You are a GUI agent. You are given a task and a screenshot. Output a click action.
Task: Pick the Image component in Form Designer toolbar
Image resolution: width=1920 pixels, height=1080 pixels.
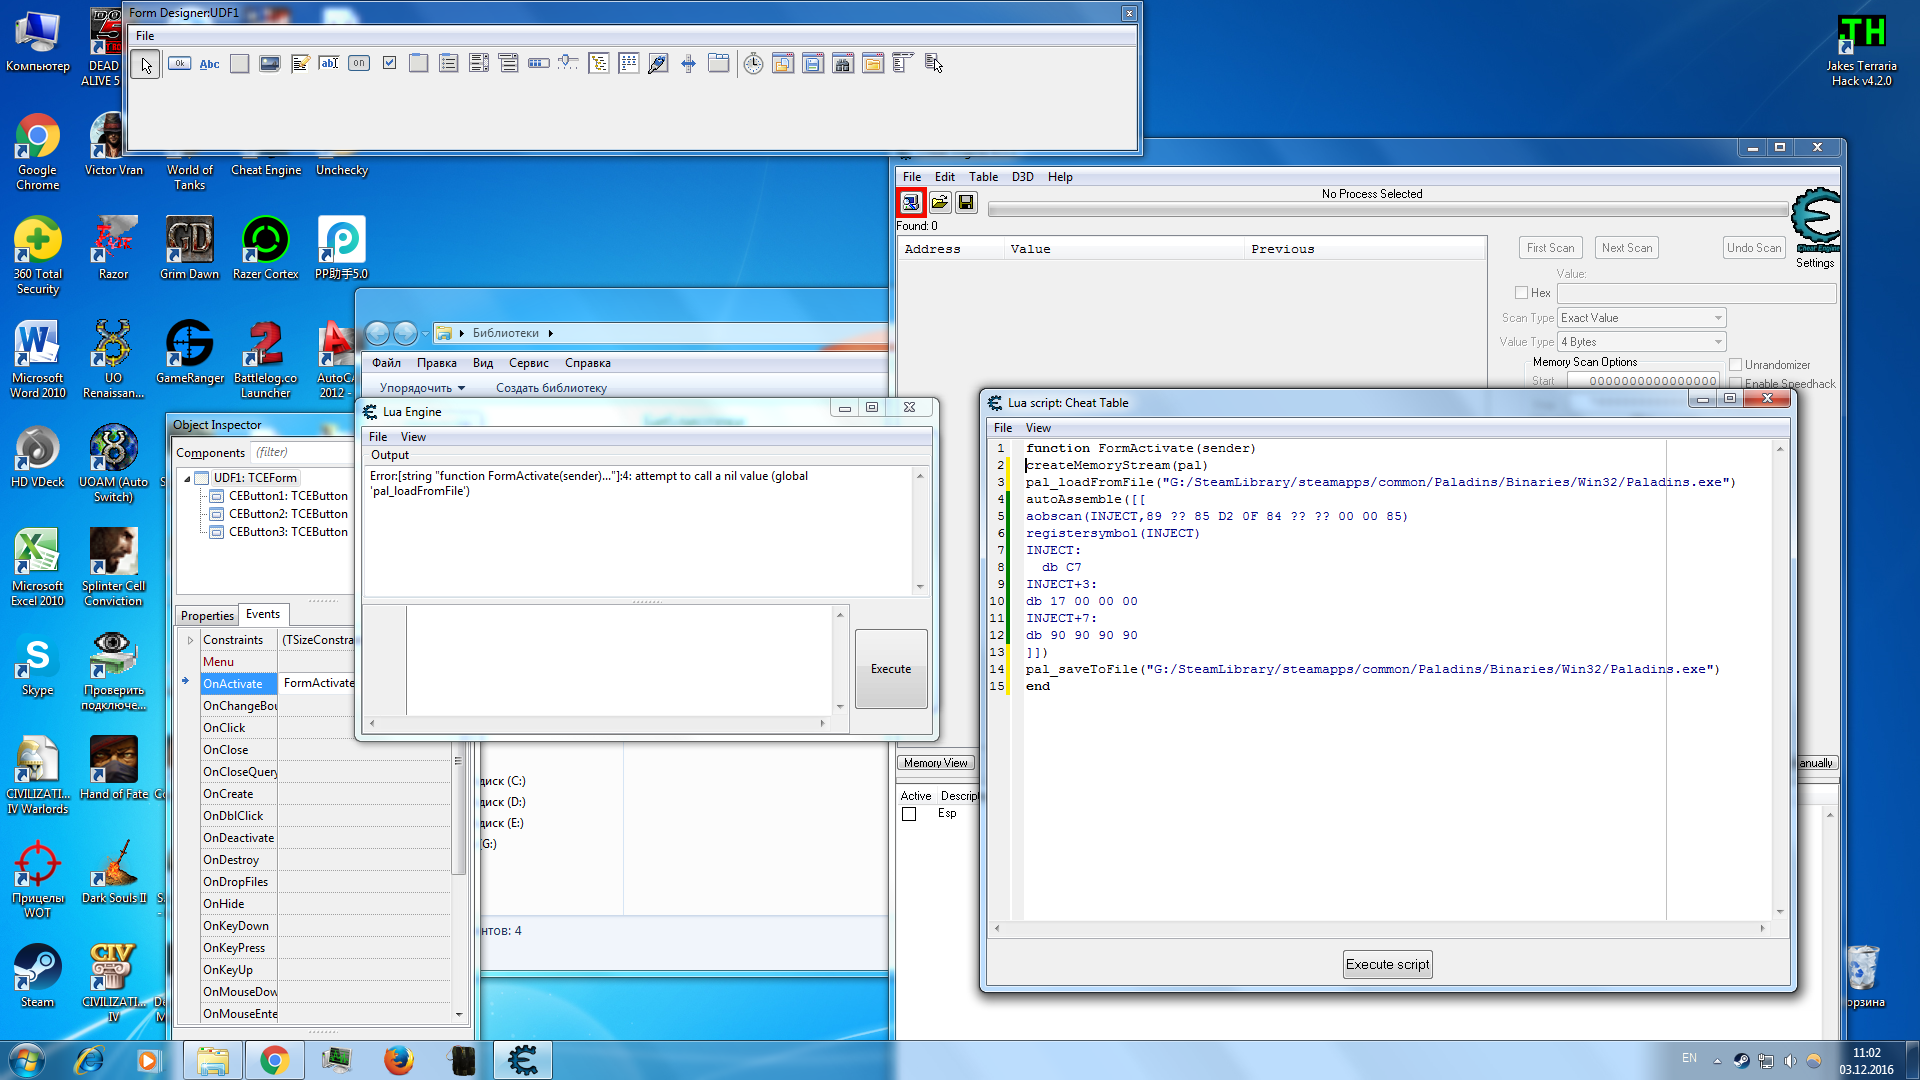point(269,63)
